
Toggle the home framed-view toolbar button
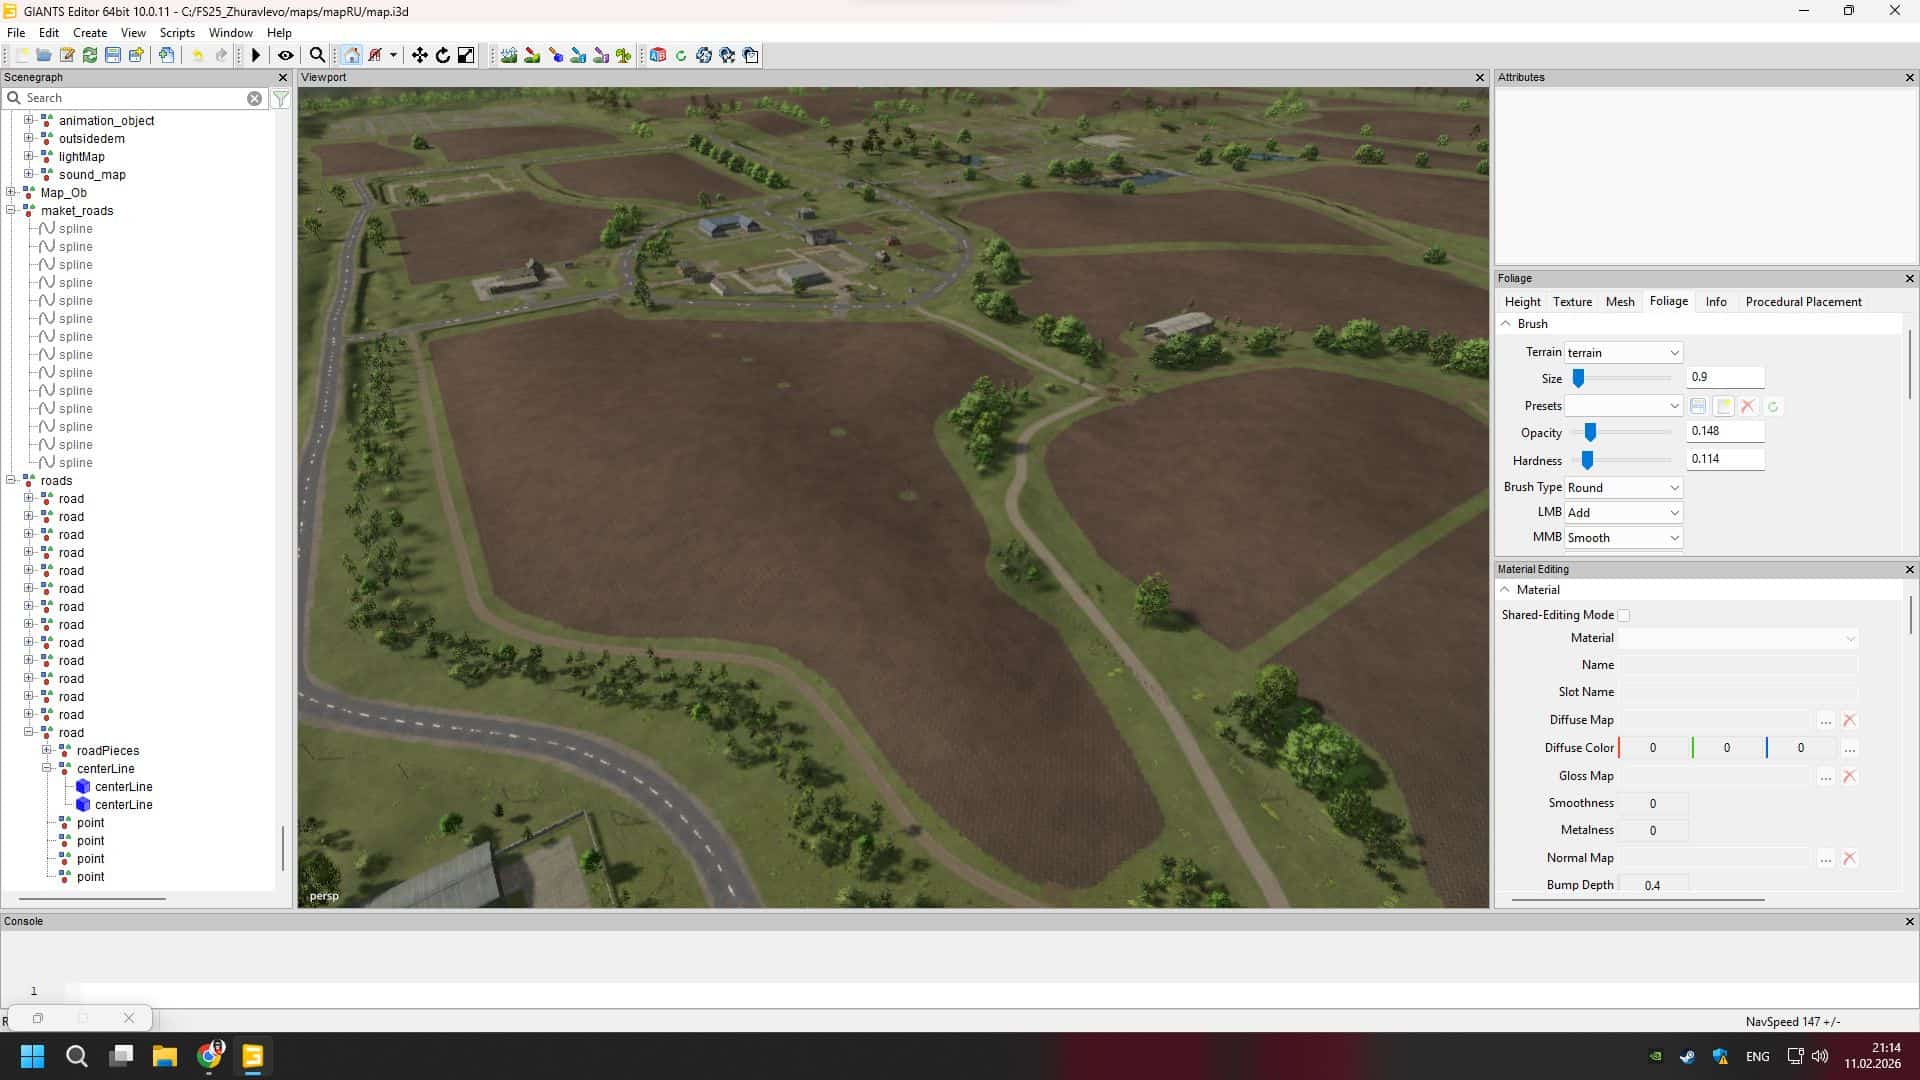[x=352, y=56]
